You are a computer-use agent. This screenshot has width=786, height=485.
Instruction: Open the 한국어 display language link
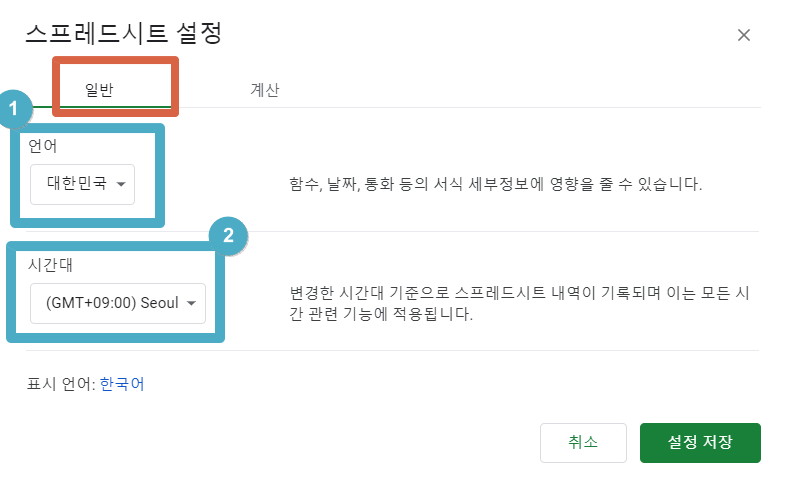tap(122, 384)
